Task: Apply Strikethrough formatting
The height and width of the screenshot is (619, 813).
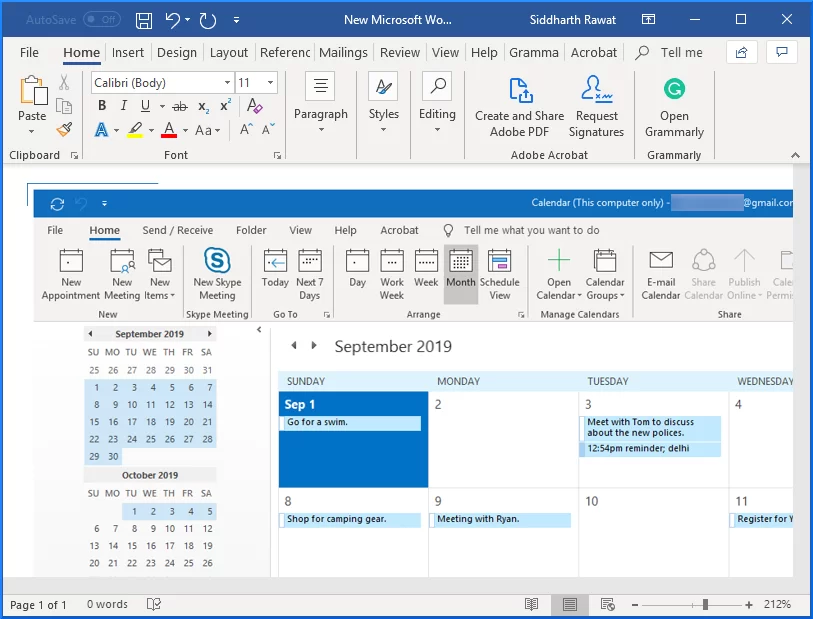Action: 181,104
